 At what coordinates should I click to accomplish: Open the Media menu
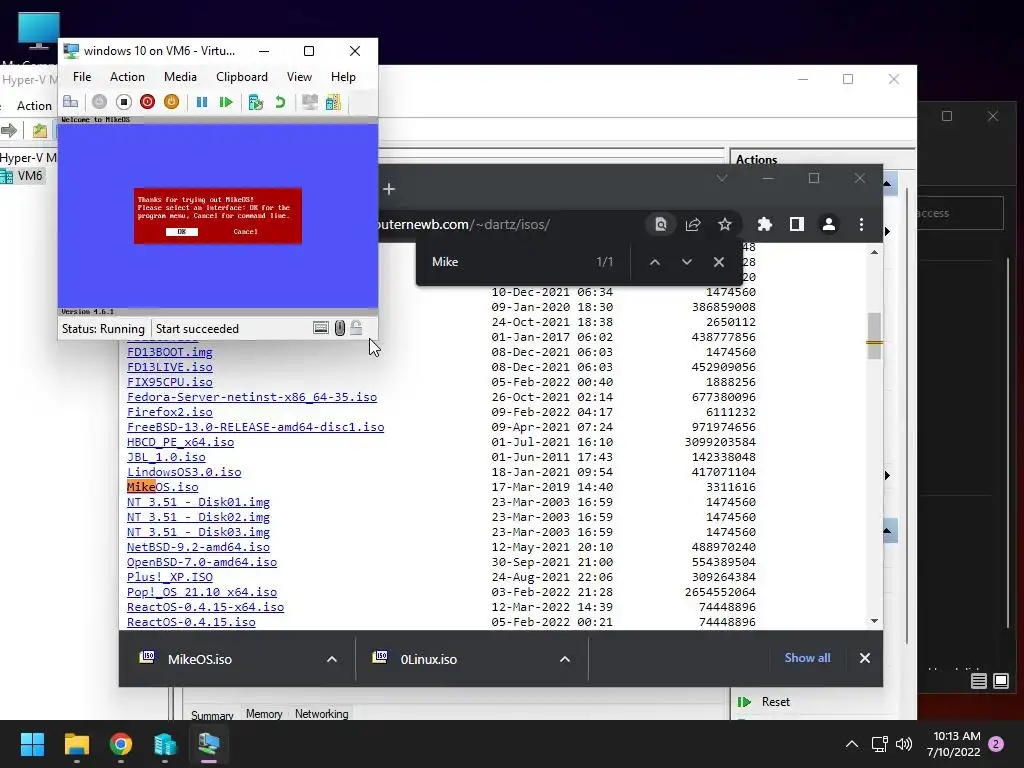(180, 77)
